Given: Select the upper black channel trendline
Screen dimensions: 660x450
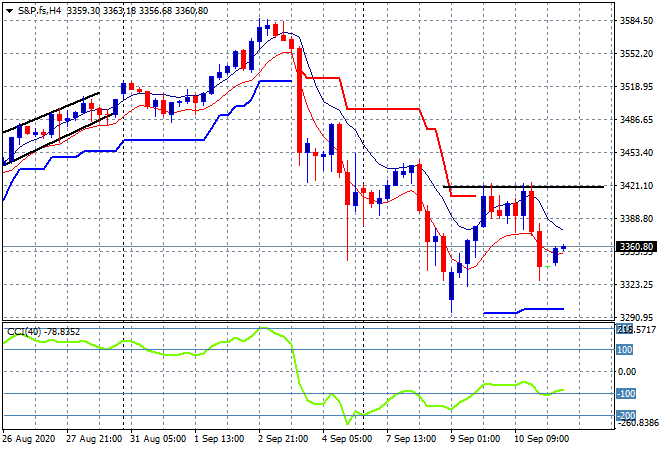Looking at the screenshot, I should (51, 112).
